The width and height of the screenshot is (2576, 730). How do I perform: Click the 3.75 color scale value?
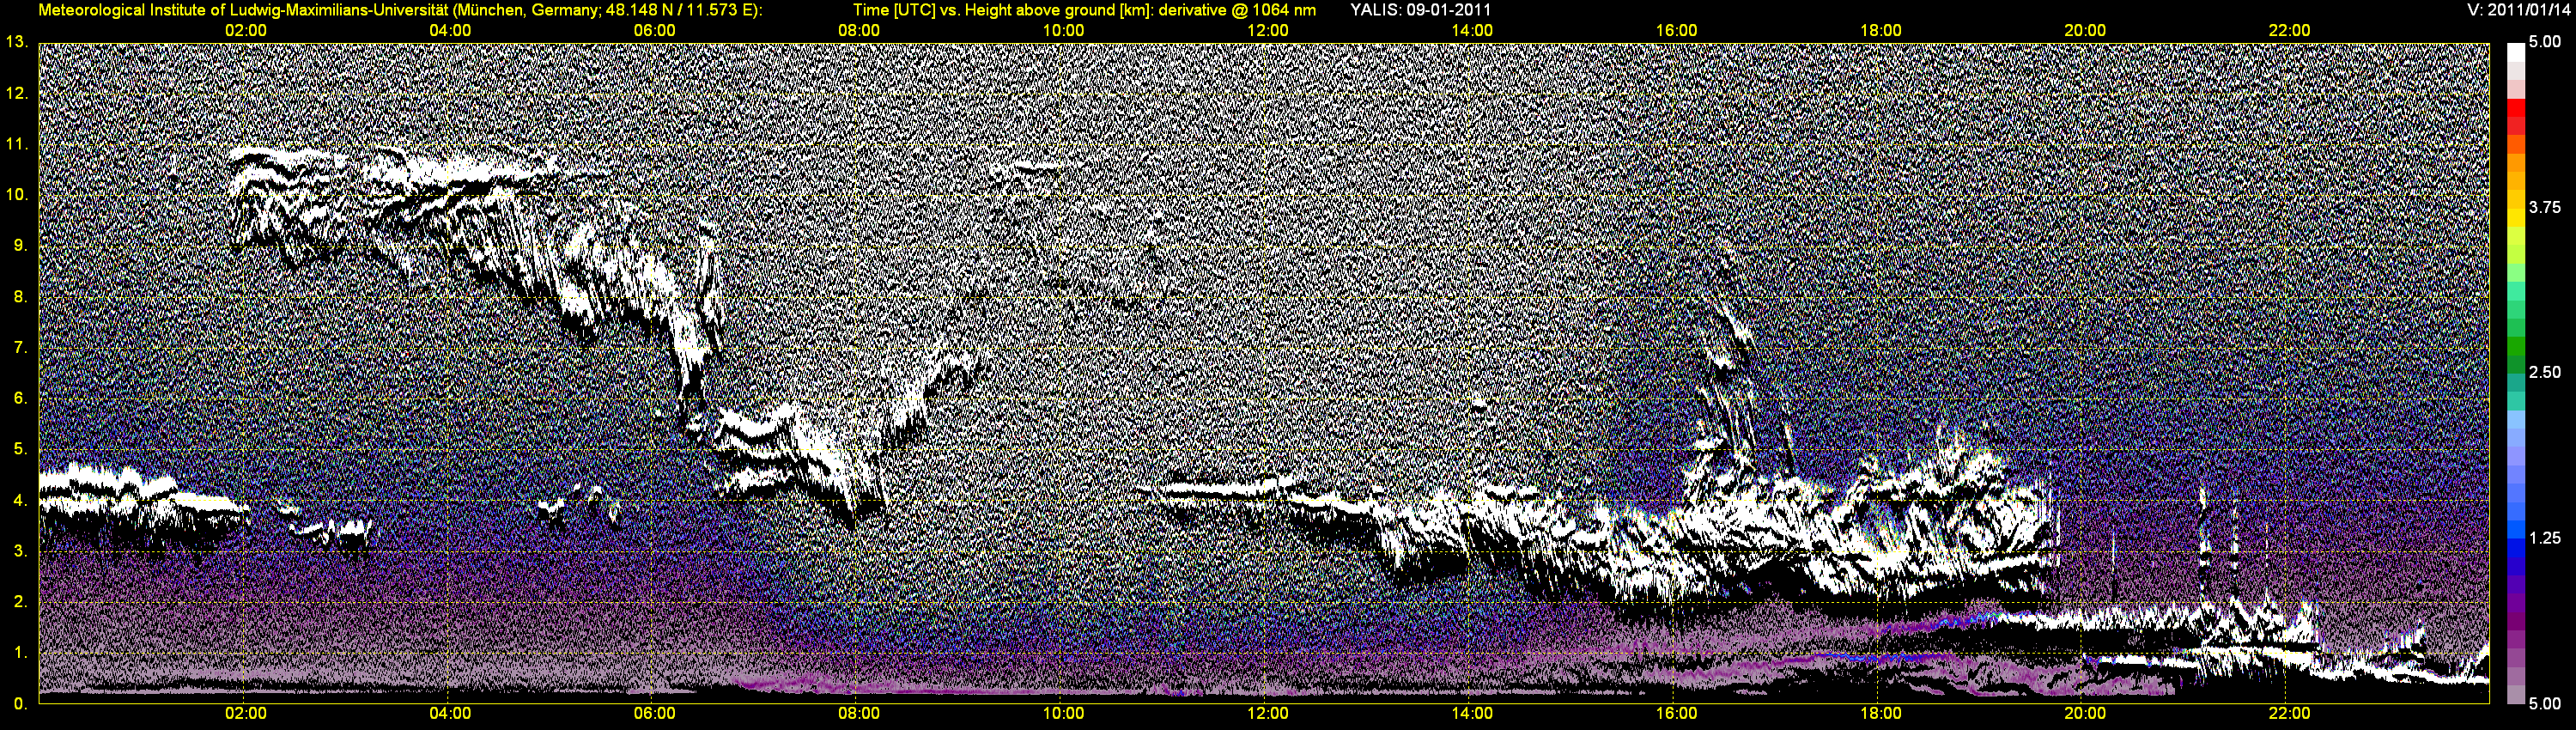pos(2545,207)
